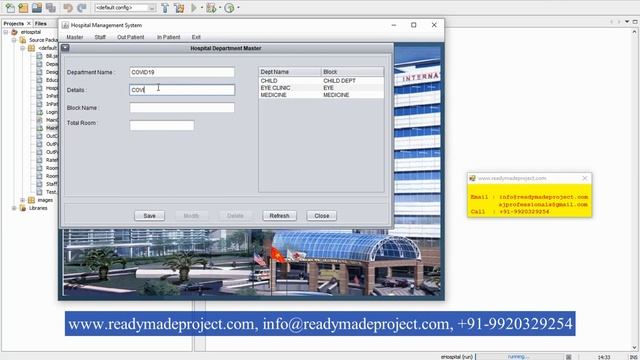The height and width of the screenshot is (360, 640).
Task: Switch to the Projects tab
Action: (14, 24)
